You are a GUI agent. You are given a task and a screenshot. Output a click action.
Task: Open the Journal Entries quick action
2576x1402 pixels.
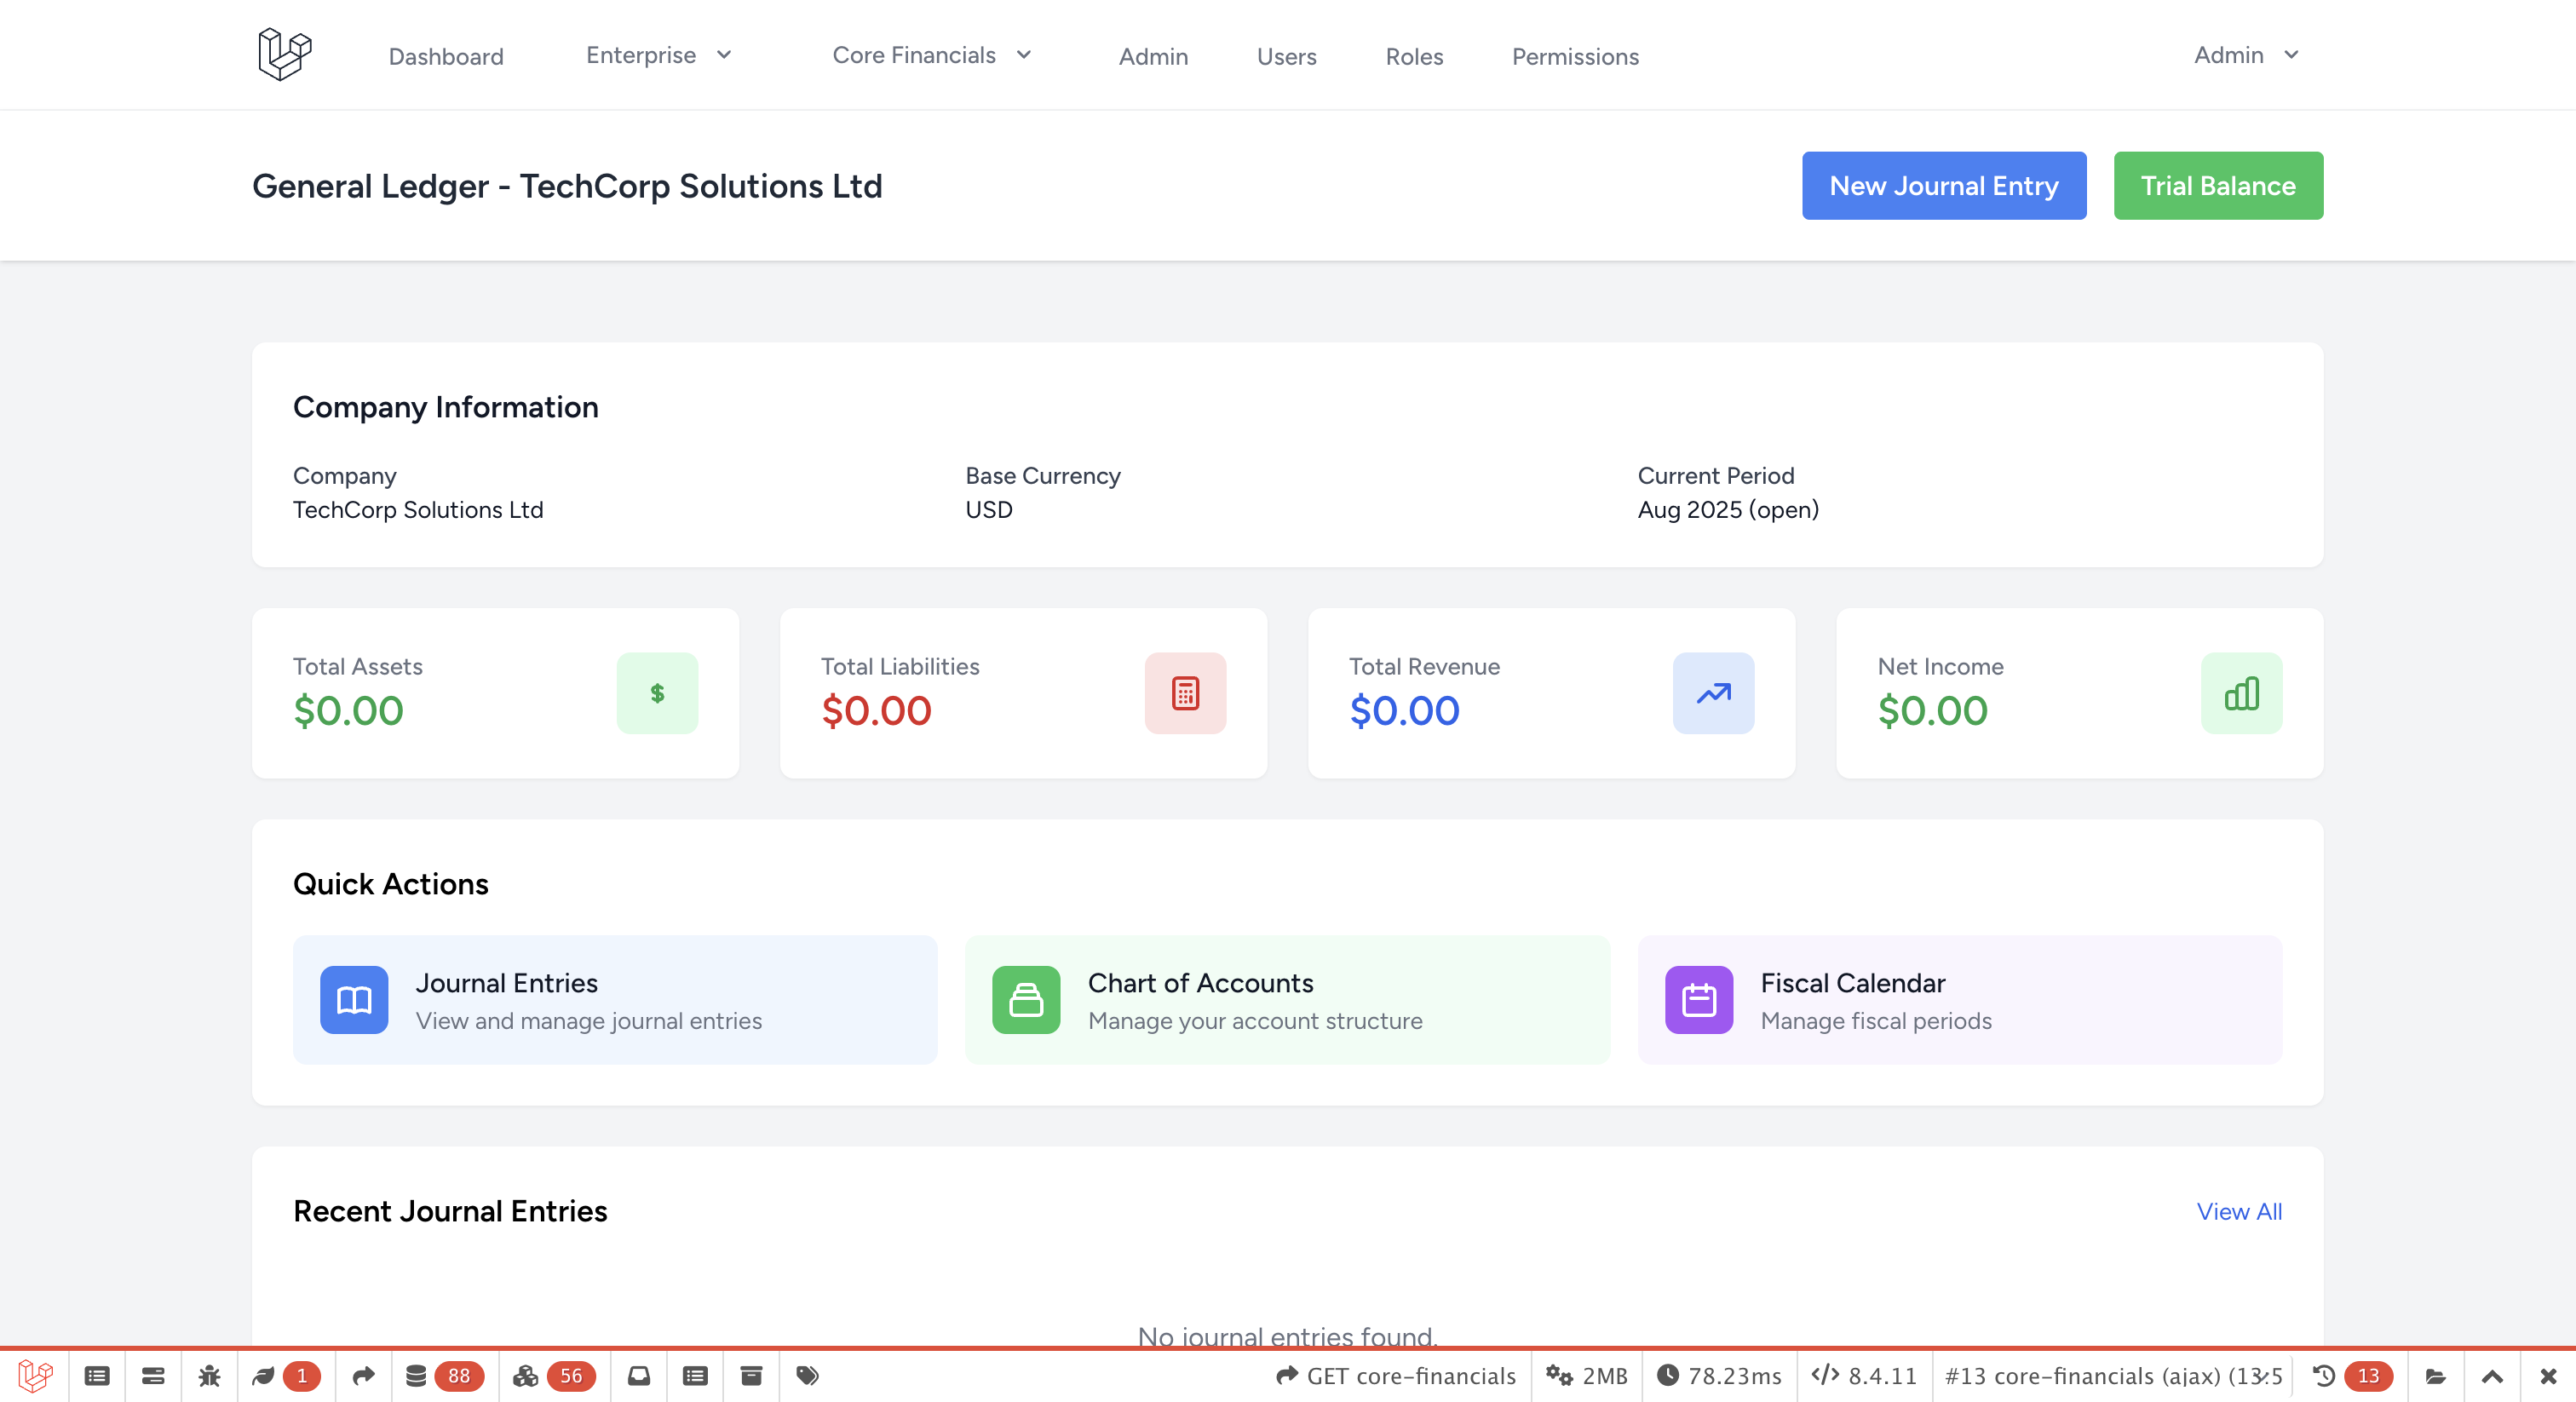pos(615,999)
